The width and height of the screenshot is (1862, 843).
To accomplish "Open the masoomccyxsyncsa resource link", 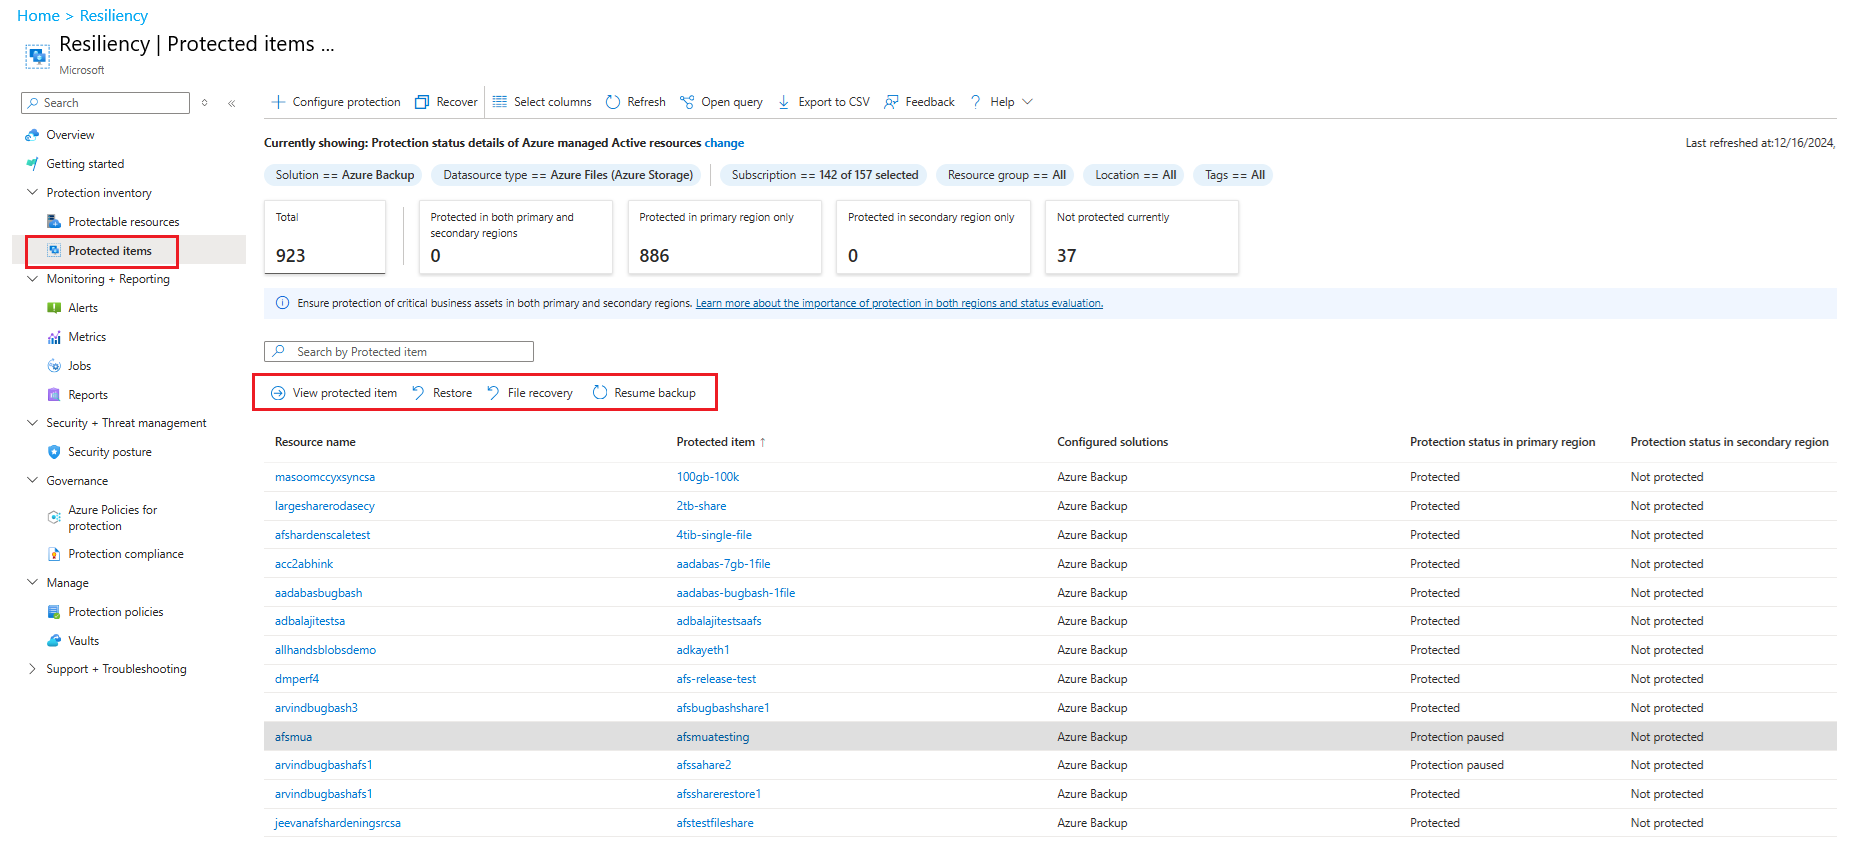I will click(x=325, y=477).
